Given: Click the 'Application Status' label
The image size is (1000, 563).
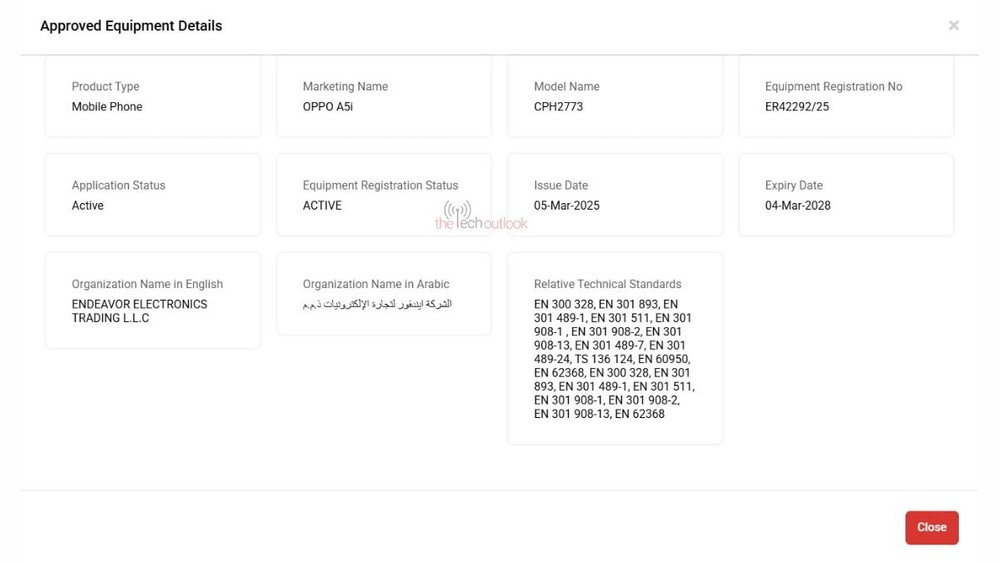Looking at the screenshot, I should (x=118, y=185).
